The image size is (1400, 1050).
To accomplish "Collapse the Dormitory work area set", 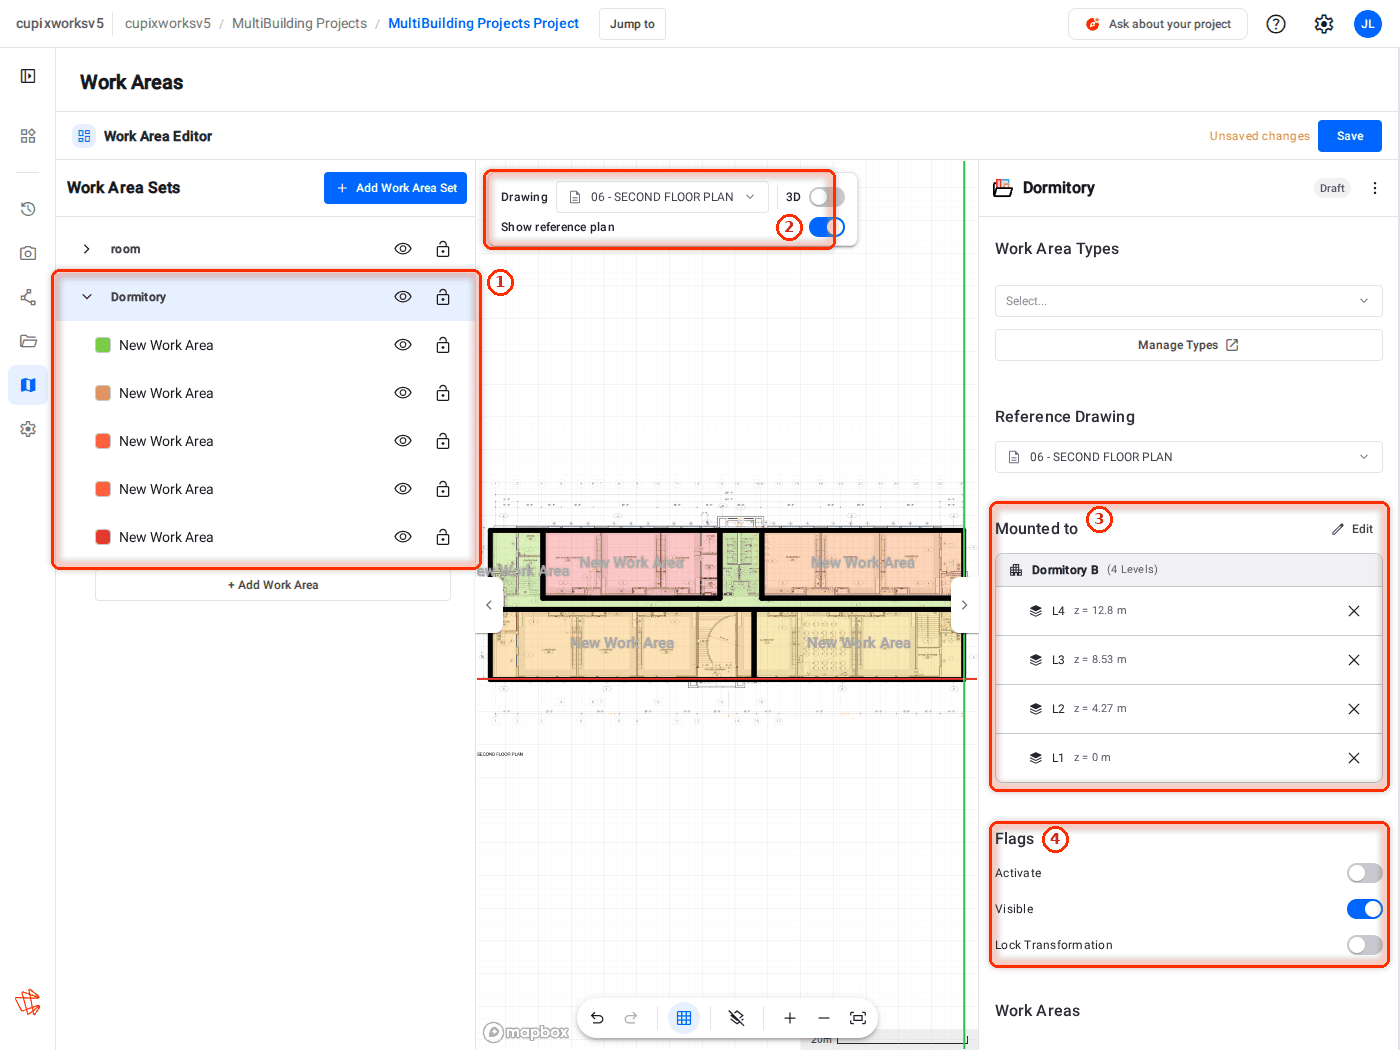I will pos(87,297).
